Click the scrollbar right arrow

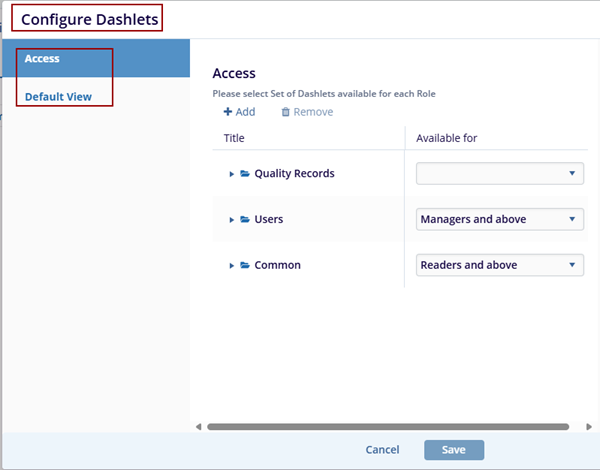[x=588, y=427]
